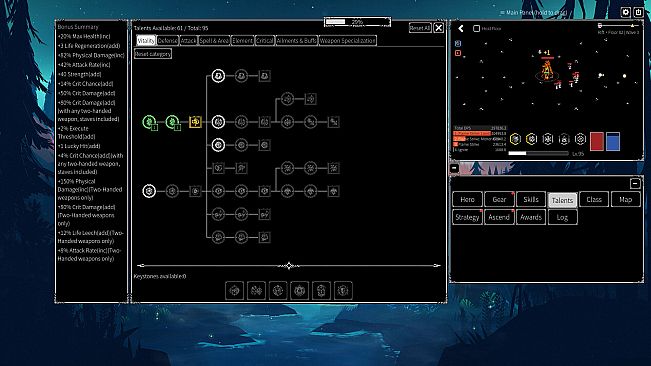This screenshot has height=366, width=651.
Task: Open settings with the gear icon
Action: 626,12
